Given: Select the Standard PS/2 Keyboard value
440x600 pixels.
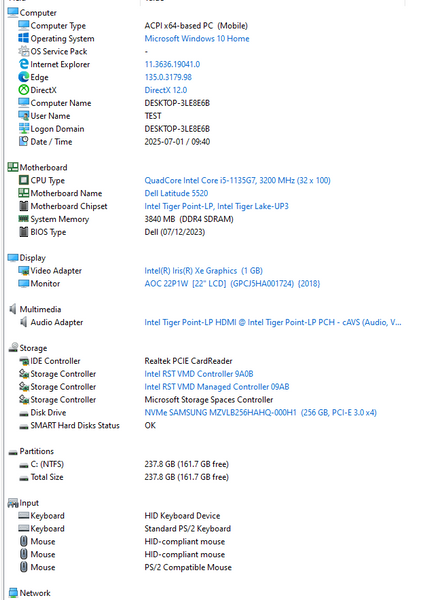Looking at the screenshot, I should click(187, 528).
